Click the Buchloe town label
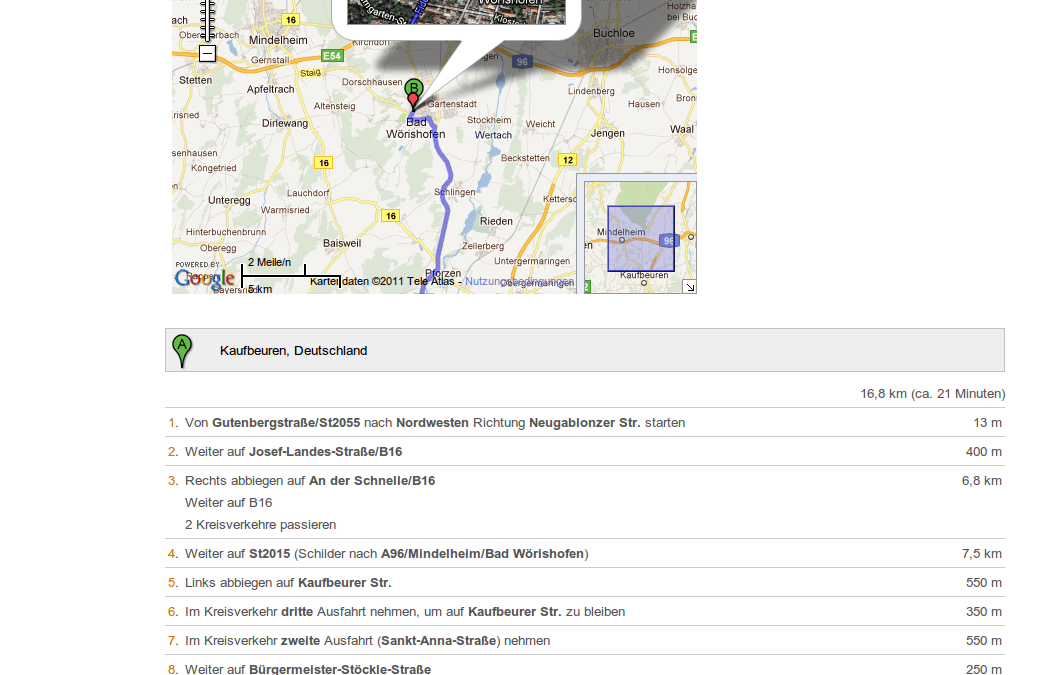The width and height of the screenshot is (1050, 675). (613, 33)
